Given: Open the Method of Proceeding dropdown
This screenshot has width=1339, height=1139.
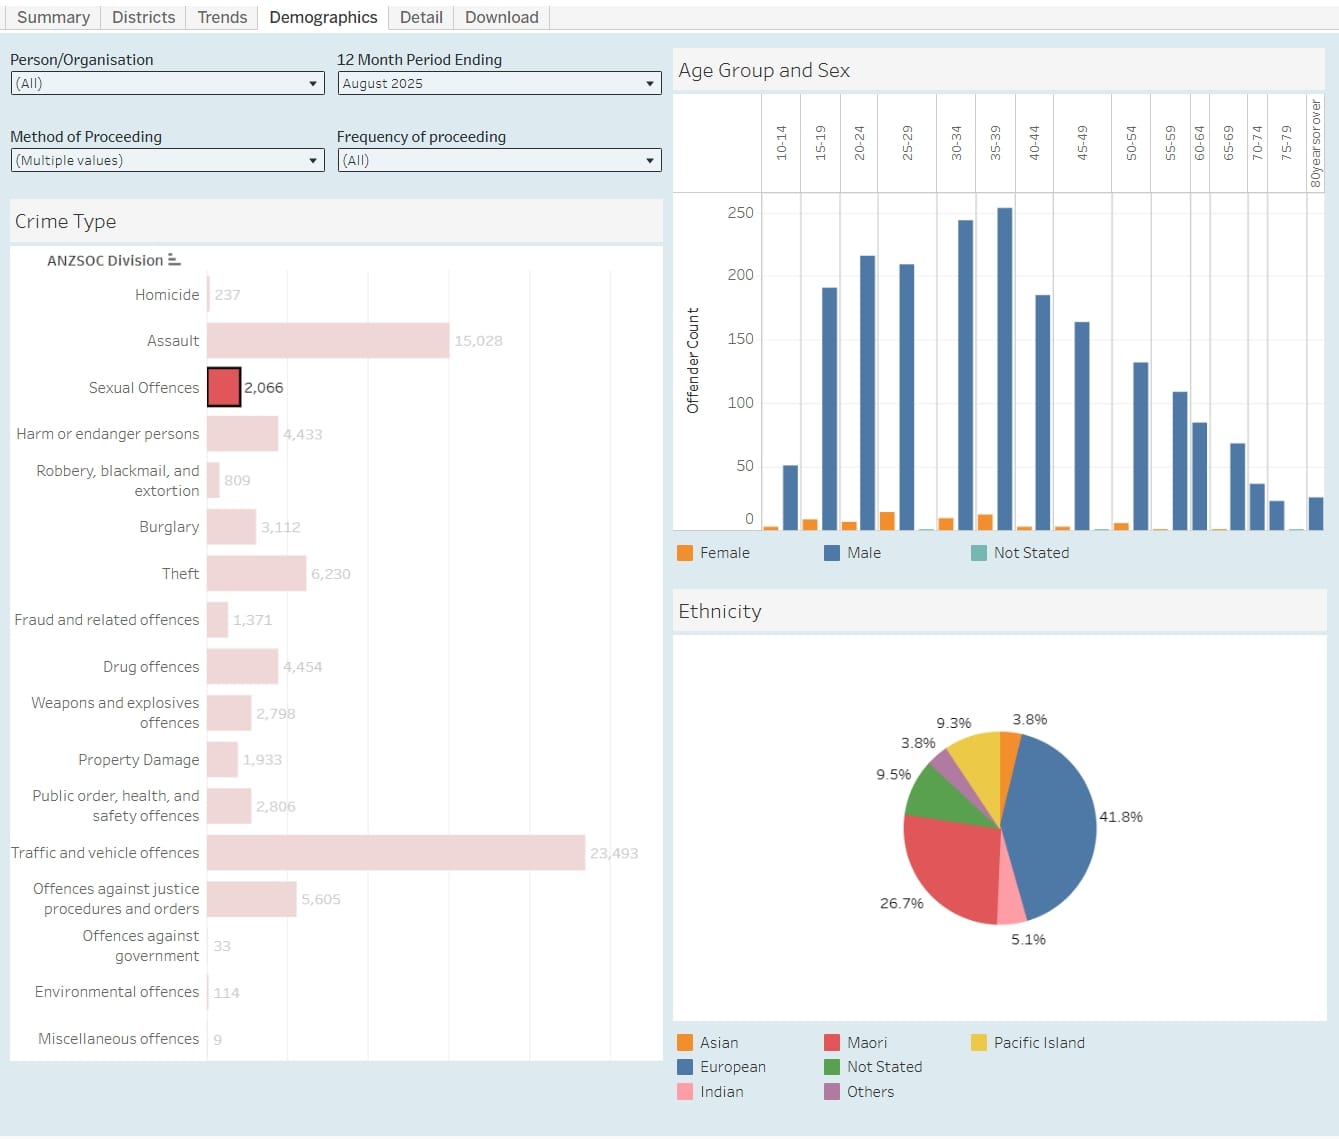Looking at the screenshot, I should pyautogui.click(x=167, y=161).
